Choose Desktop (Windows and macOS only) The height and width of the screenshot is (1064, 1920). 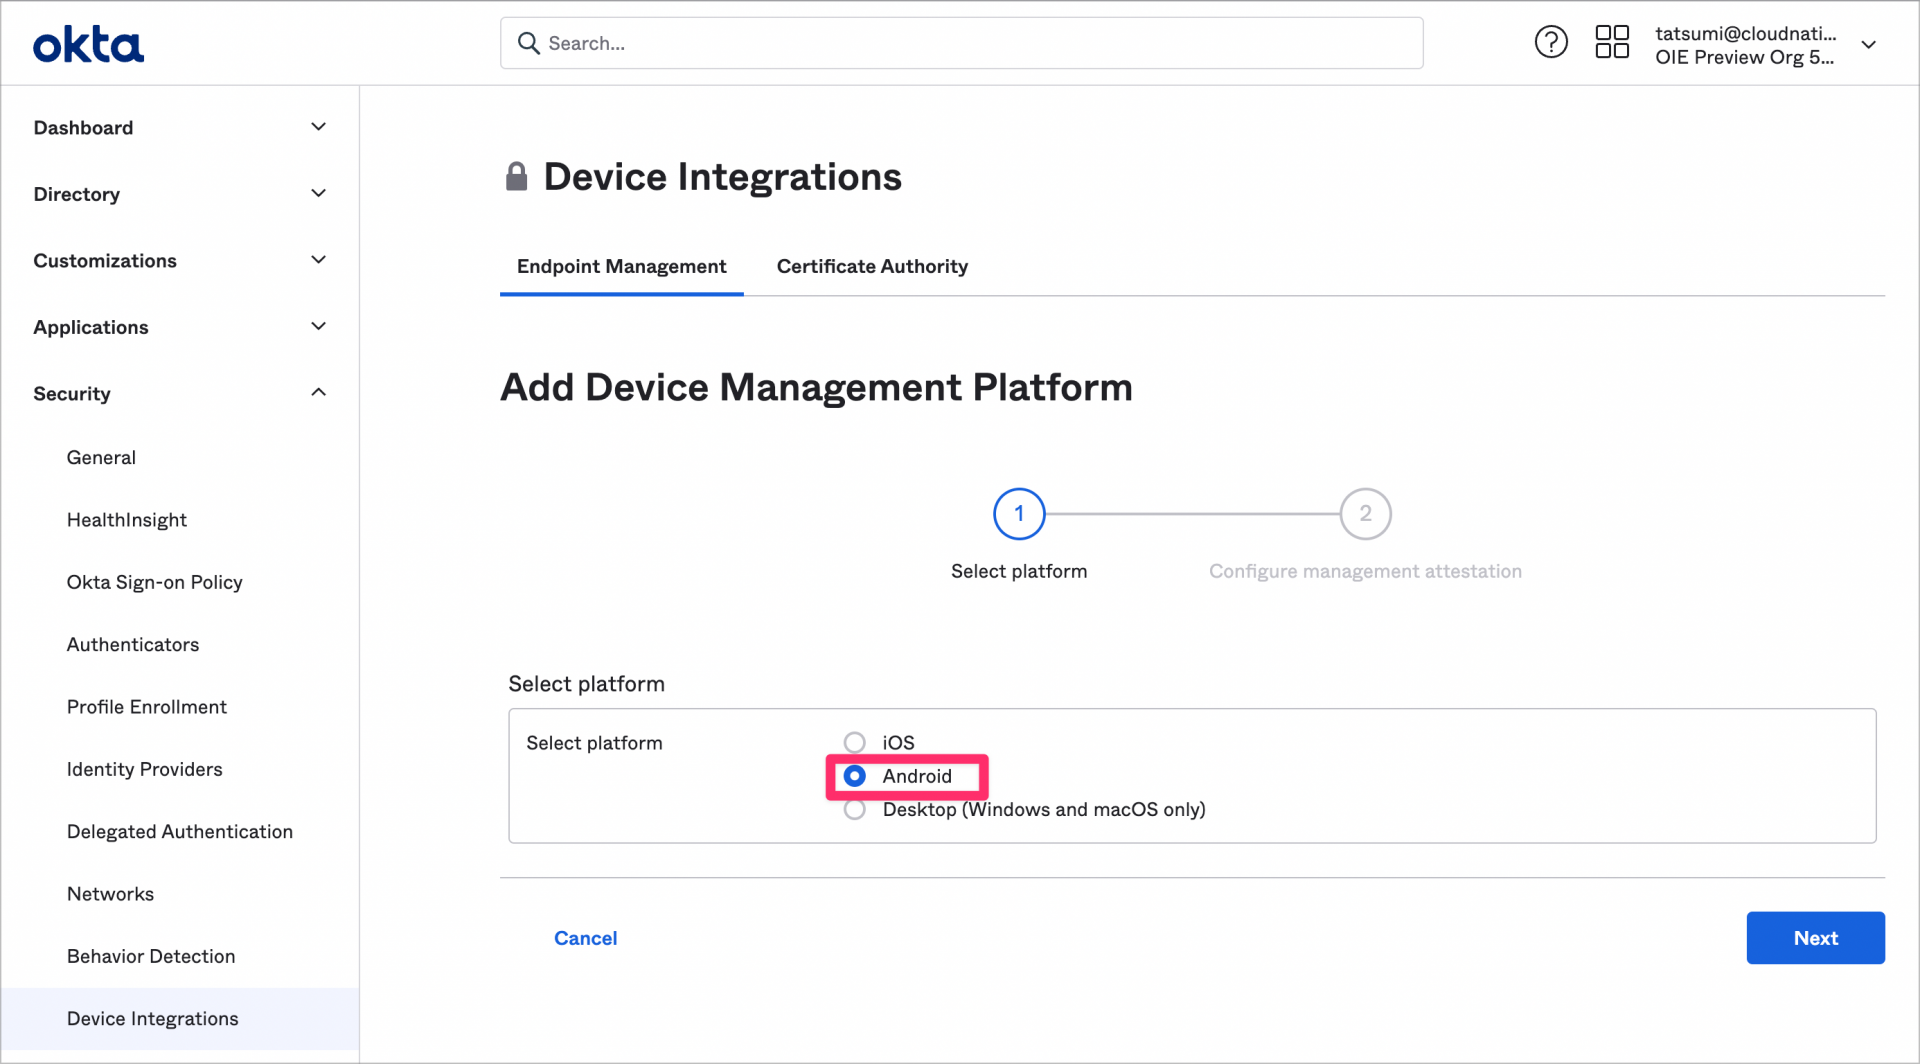point(854,809)
